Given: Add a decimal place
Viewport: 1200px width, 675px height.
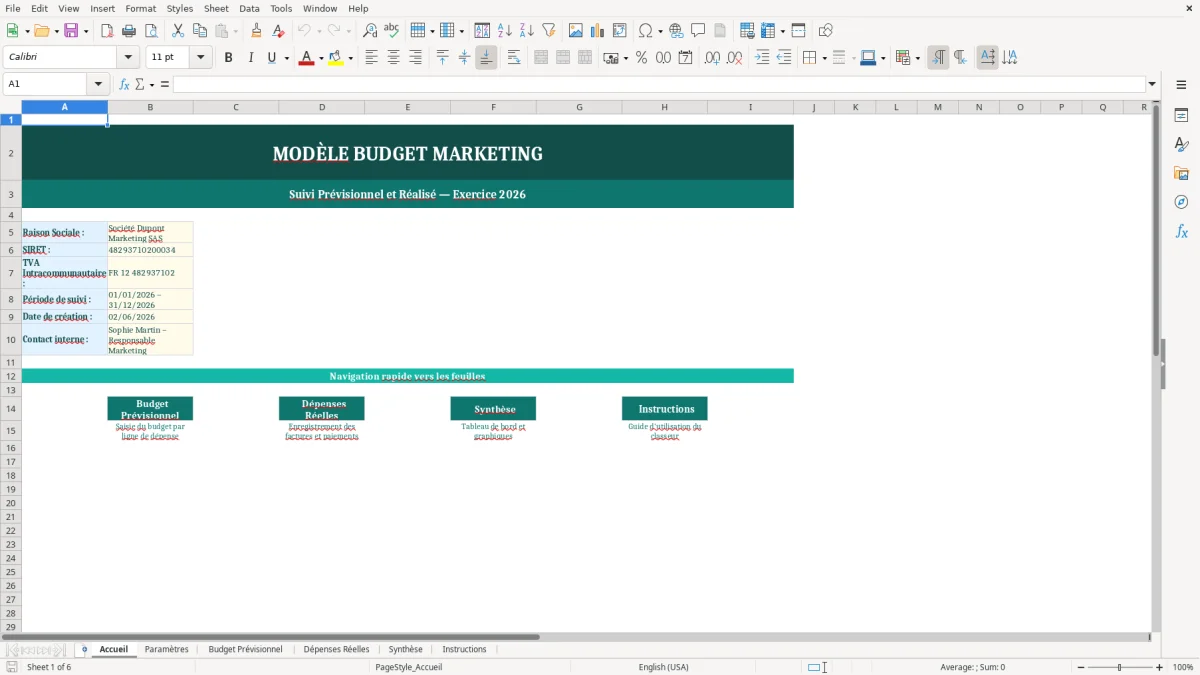Looking at the screenshot, I should tap(712, 58).
